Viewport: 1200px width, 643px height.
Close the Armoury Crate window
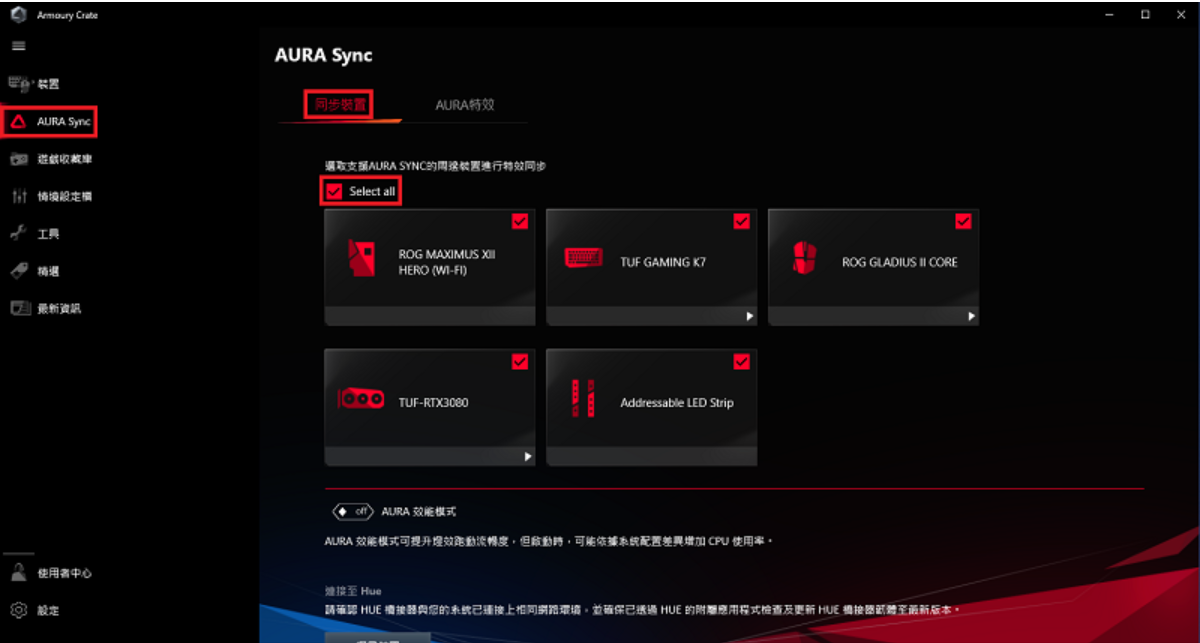(x=1181, y=14)
